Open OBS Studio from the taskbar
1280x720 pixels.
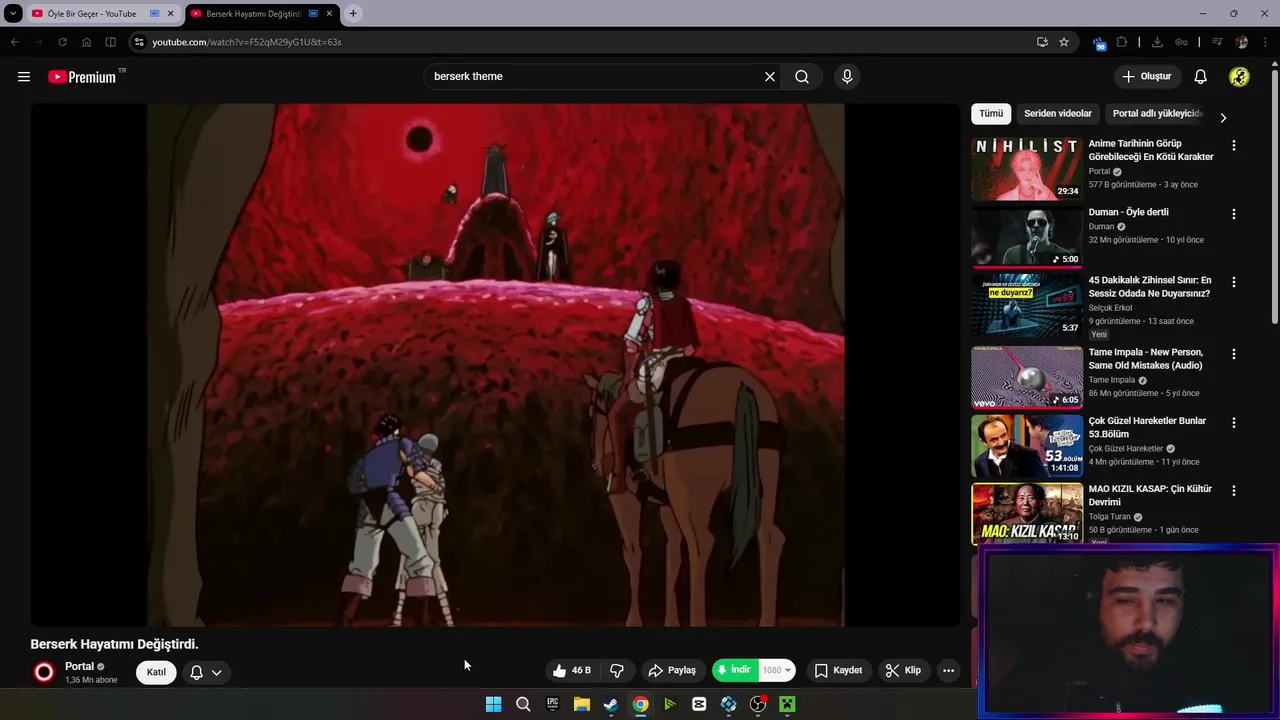[x=758, y=704]
